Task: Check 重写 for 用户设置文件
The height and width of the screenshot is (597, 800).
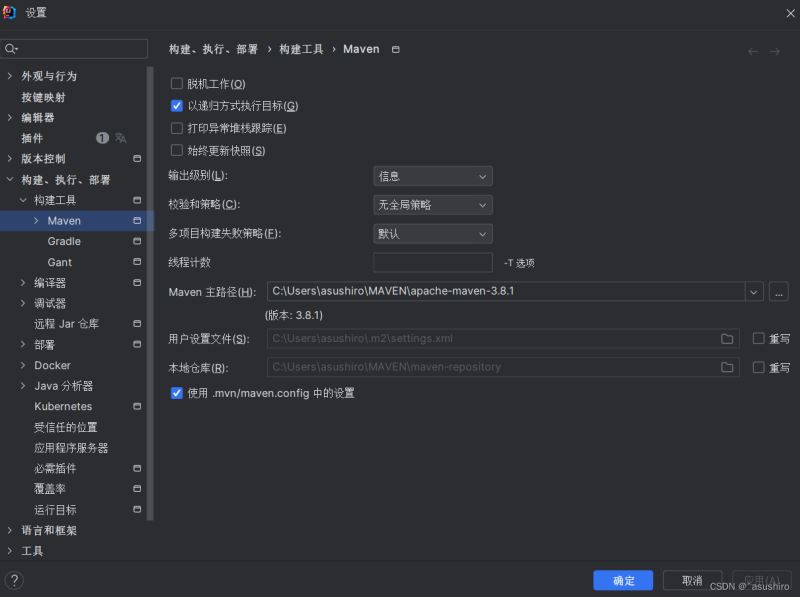Action: pos(759,338)
